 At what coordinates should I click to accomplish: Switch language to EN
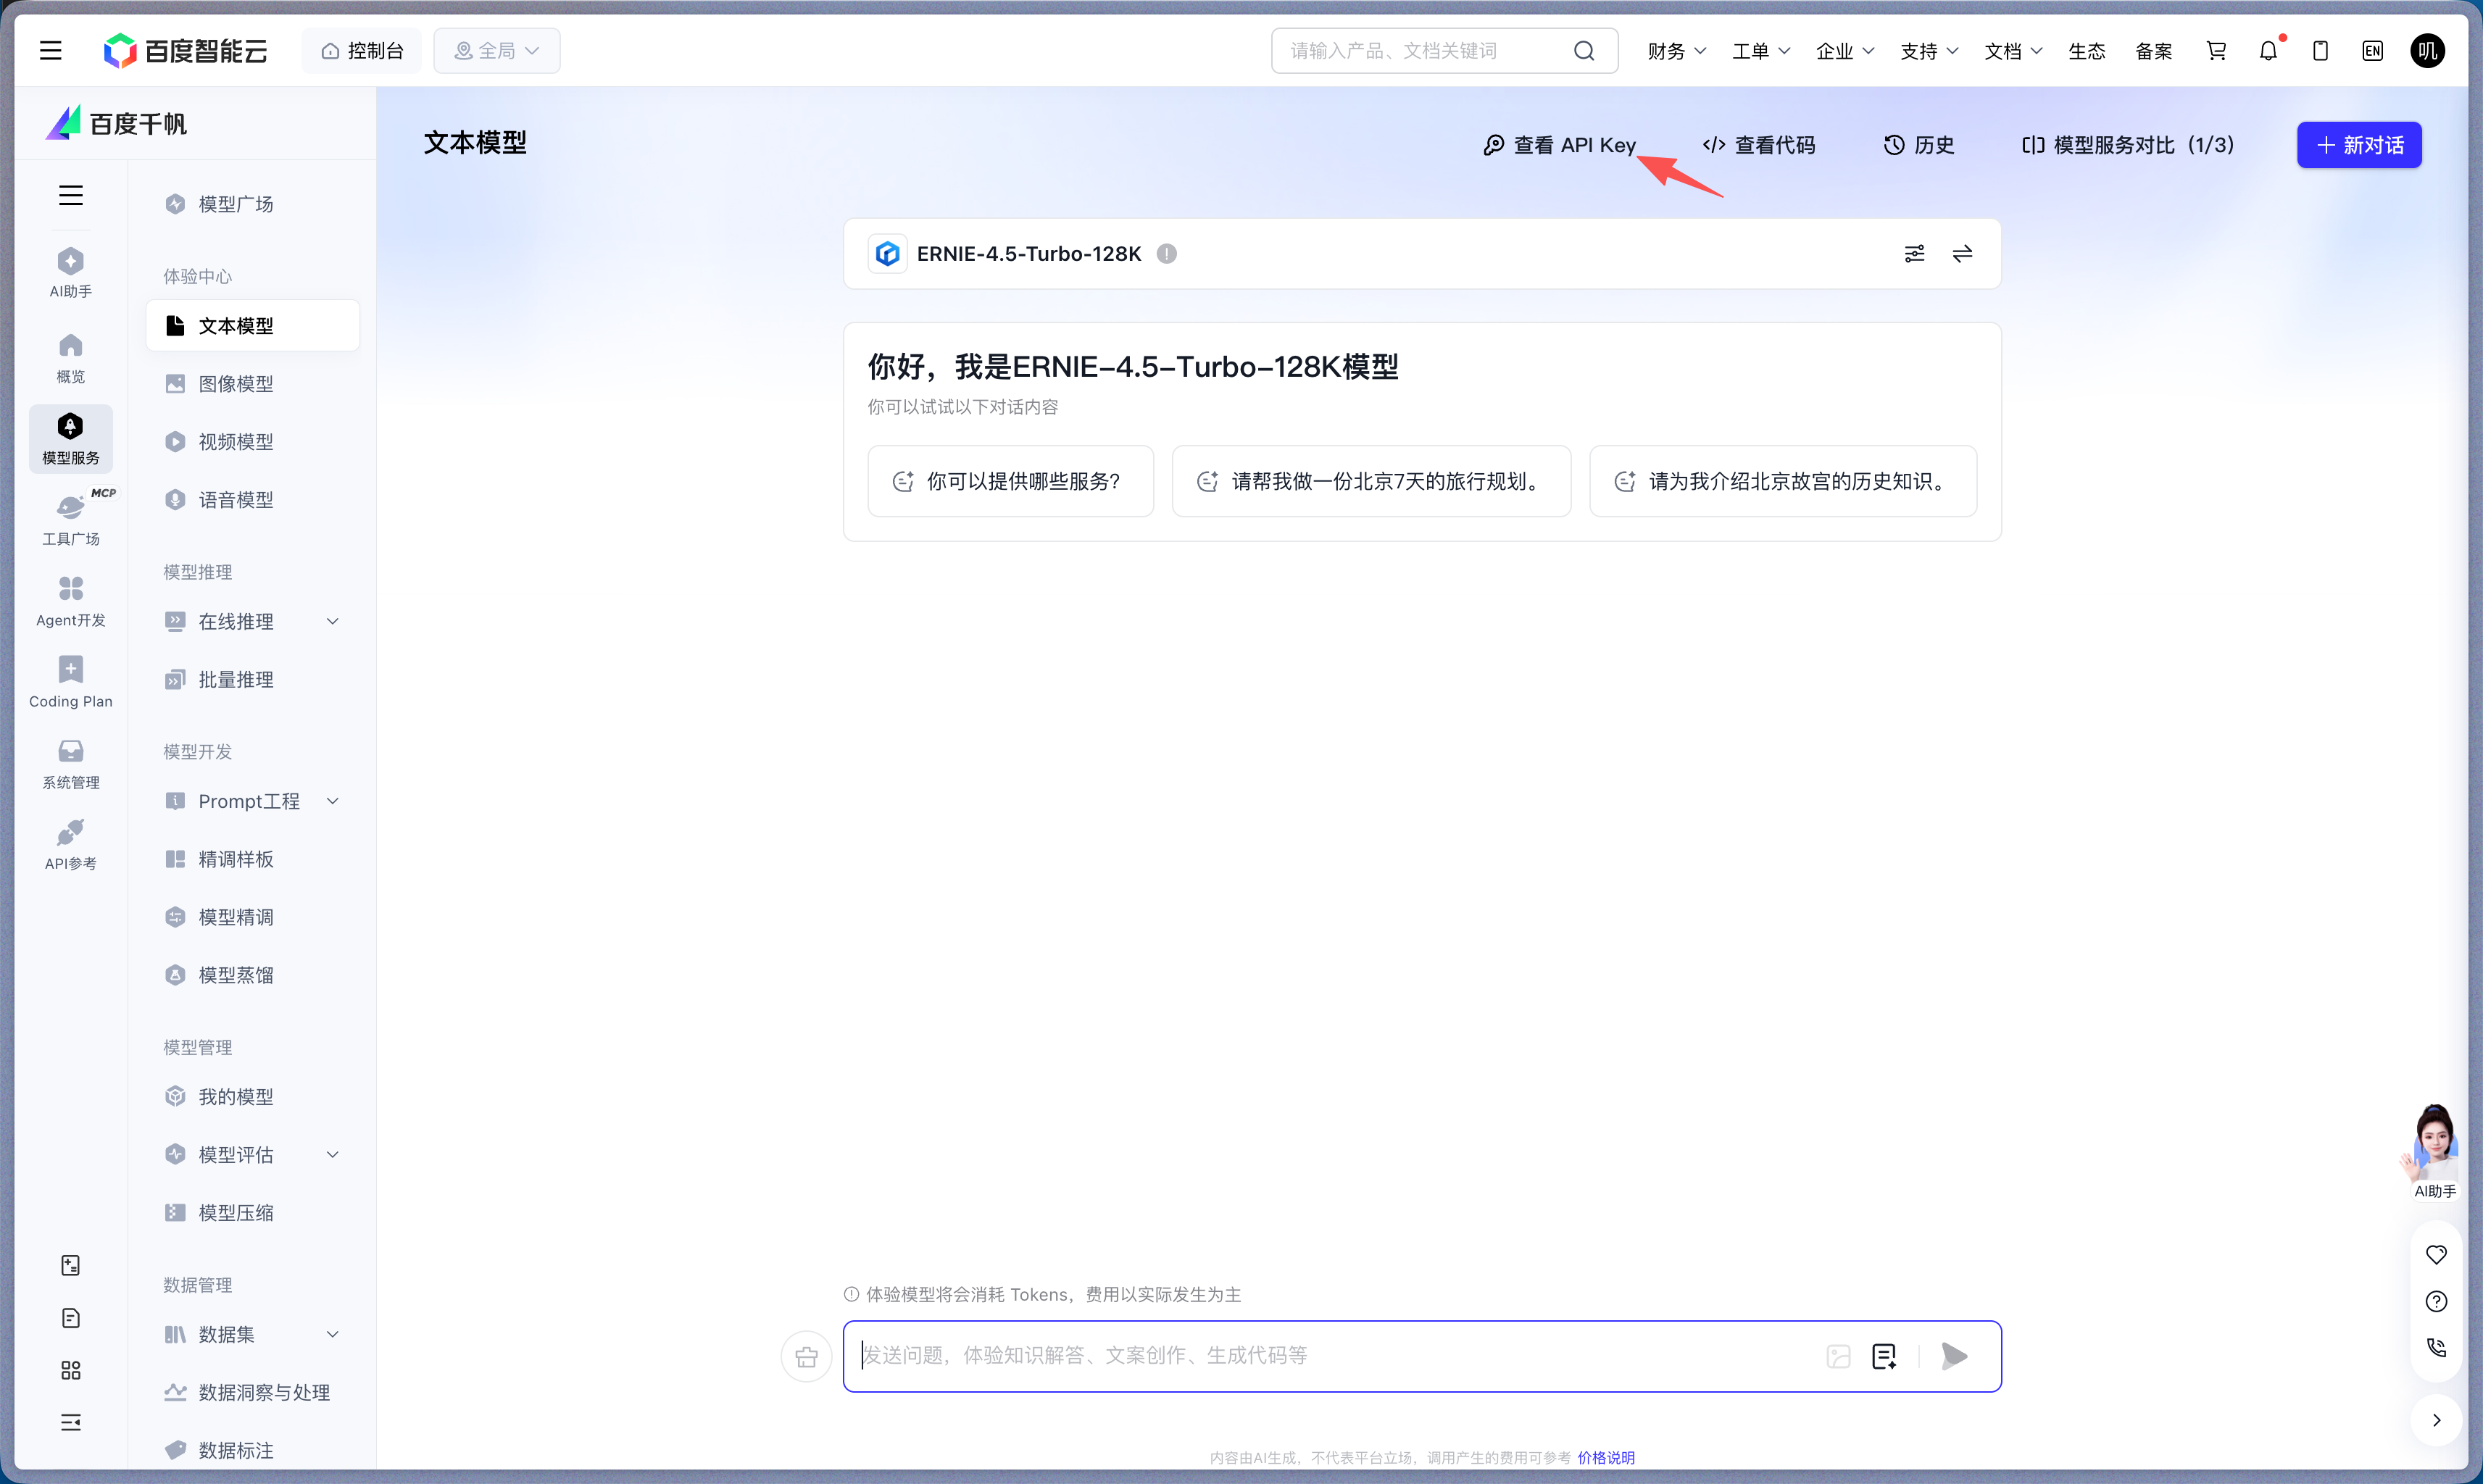2373,50
